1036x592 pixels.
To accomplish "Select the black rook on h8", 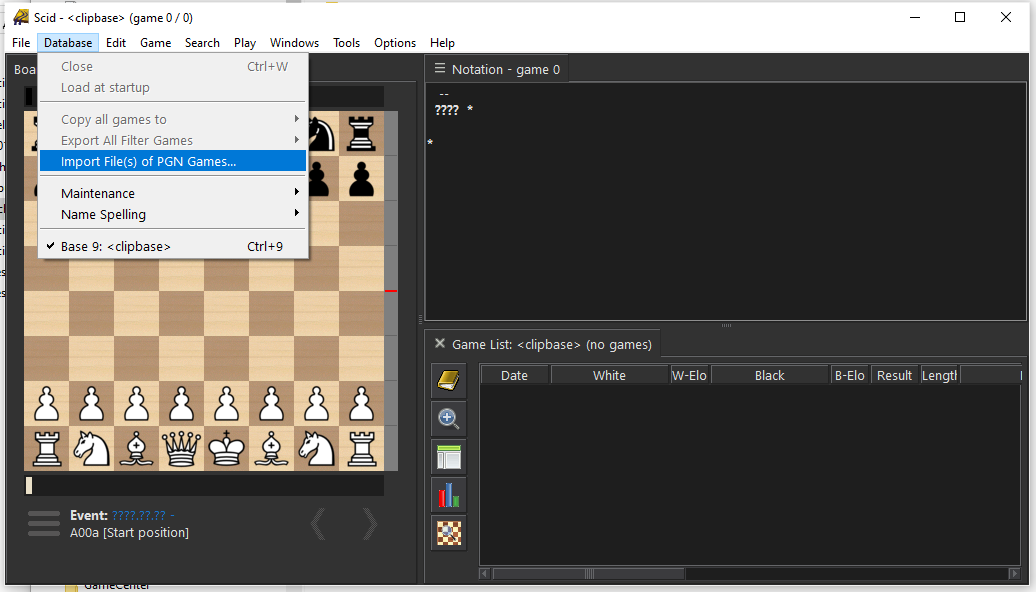I will pos(361,133).
